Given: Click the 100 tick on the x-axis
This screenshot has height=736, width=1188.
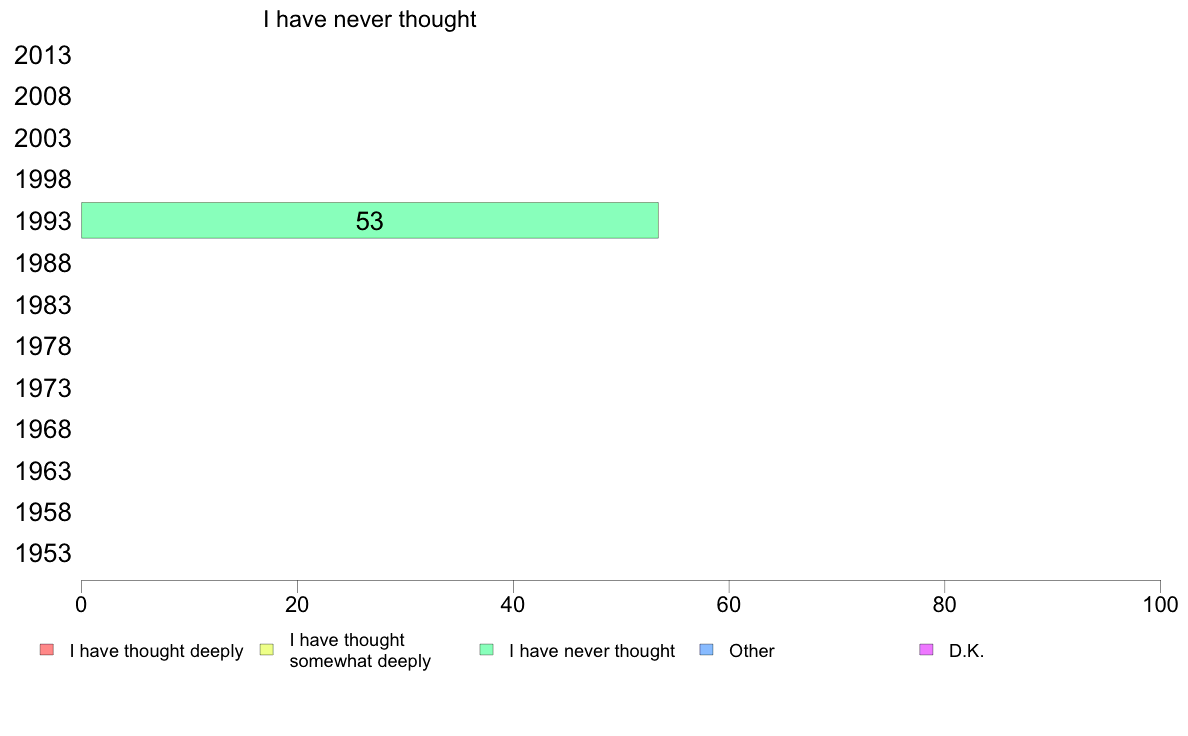Looking at the screenshot, I should point(1160,604).
